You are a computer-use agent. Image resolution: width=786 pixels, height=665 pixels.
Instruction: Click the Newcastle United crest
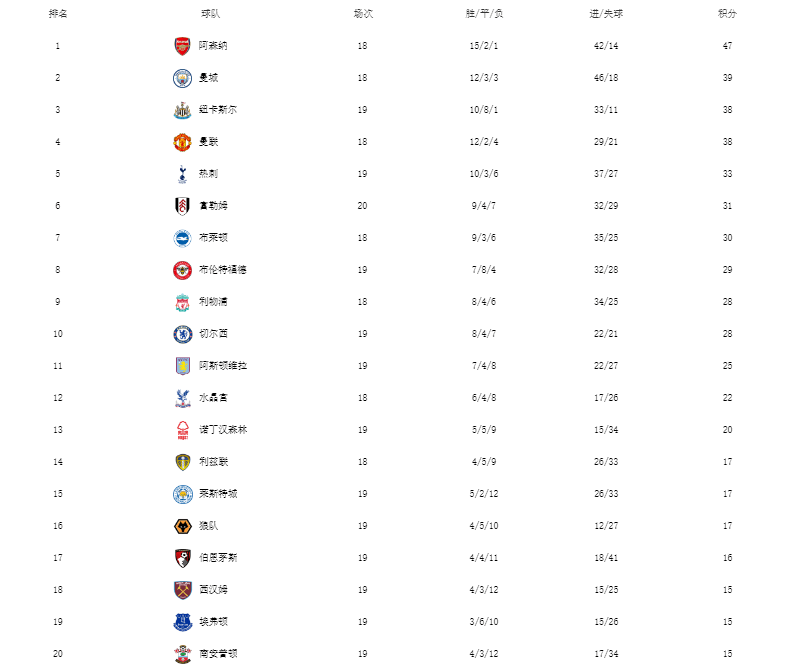click(182, 110)
